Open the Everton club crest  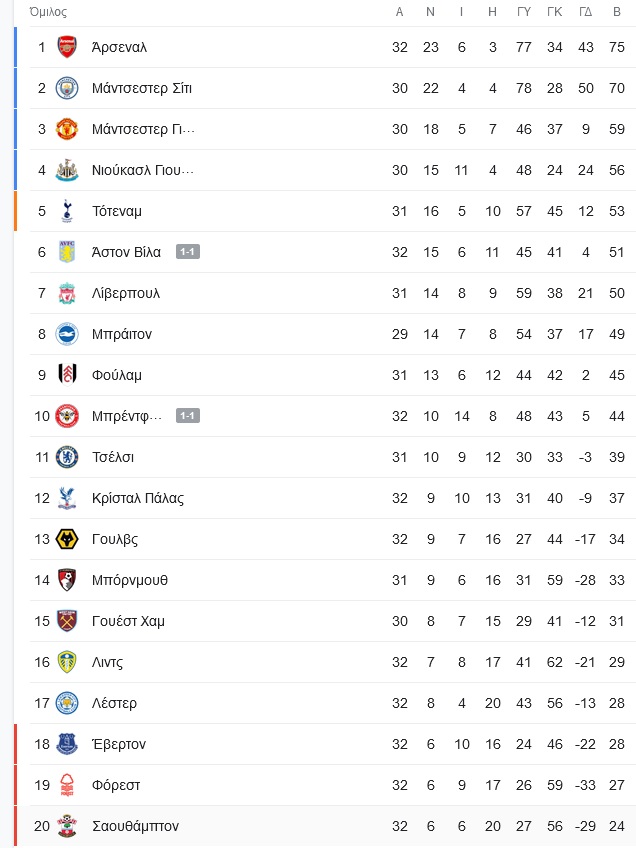click(67, 744)
